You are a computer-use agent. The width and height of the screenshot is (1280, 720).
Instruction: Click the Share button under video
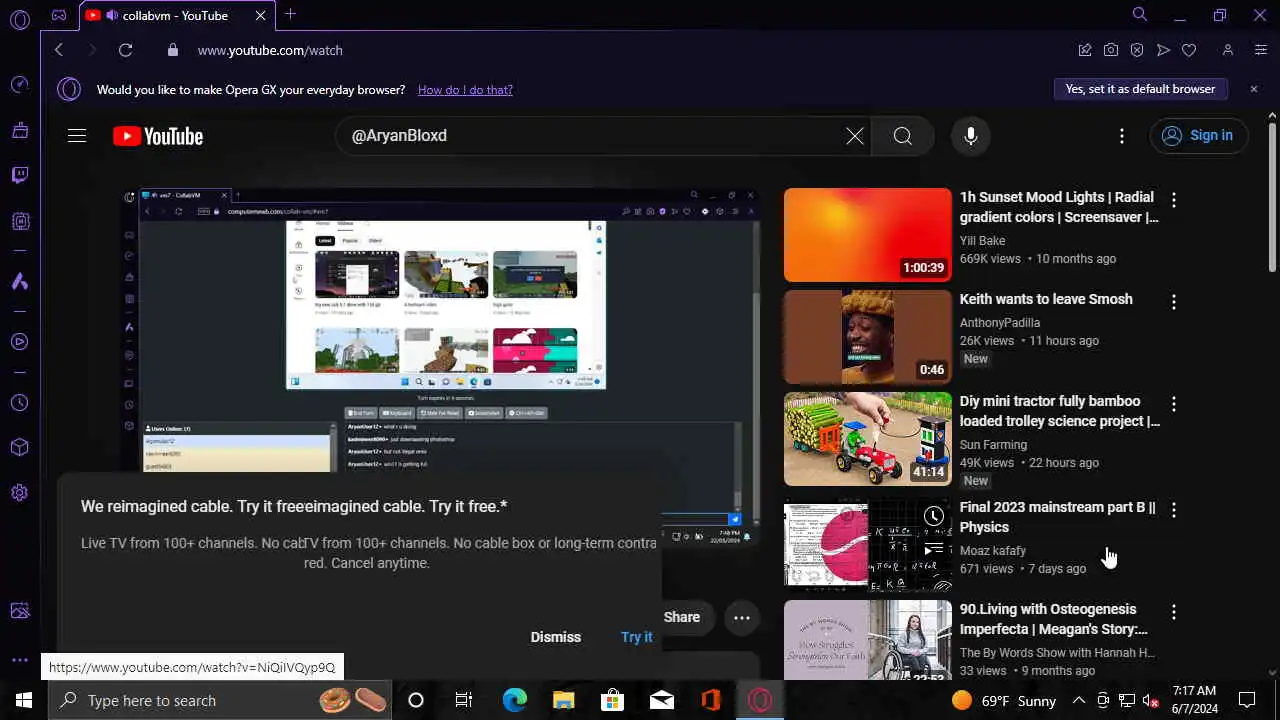click(682, 618)
